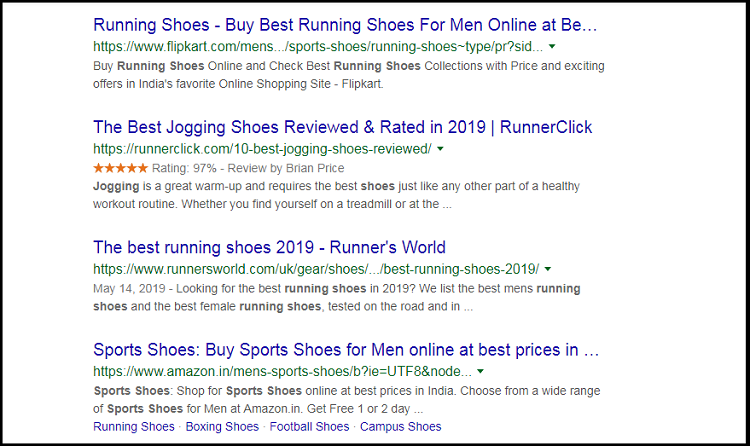Go to the Football Shoes sitelink

308,427
